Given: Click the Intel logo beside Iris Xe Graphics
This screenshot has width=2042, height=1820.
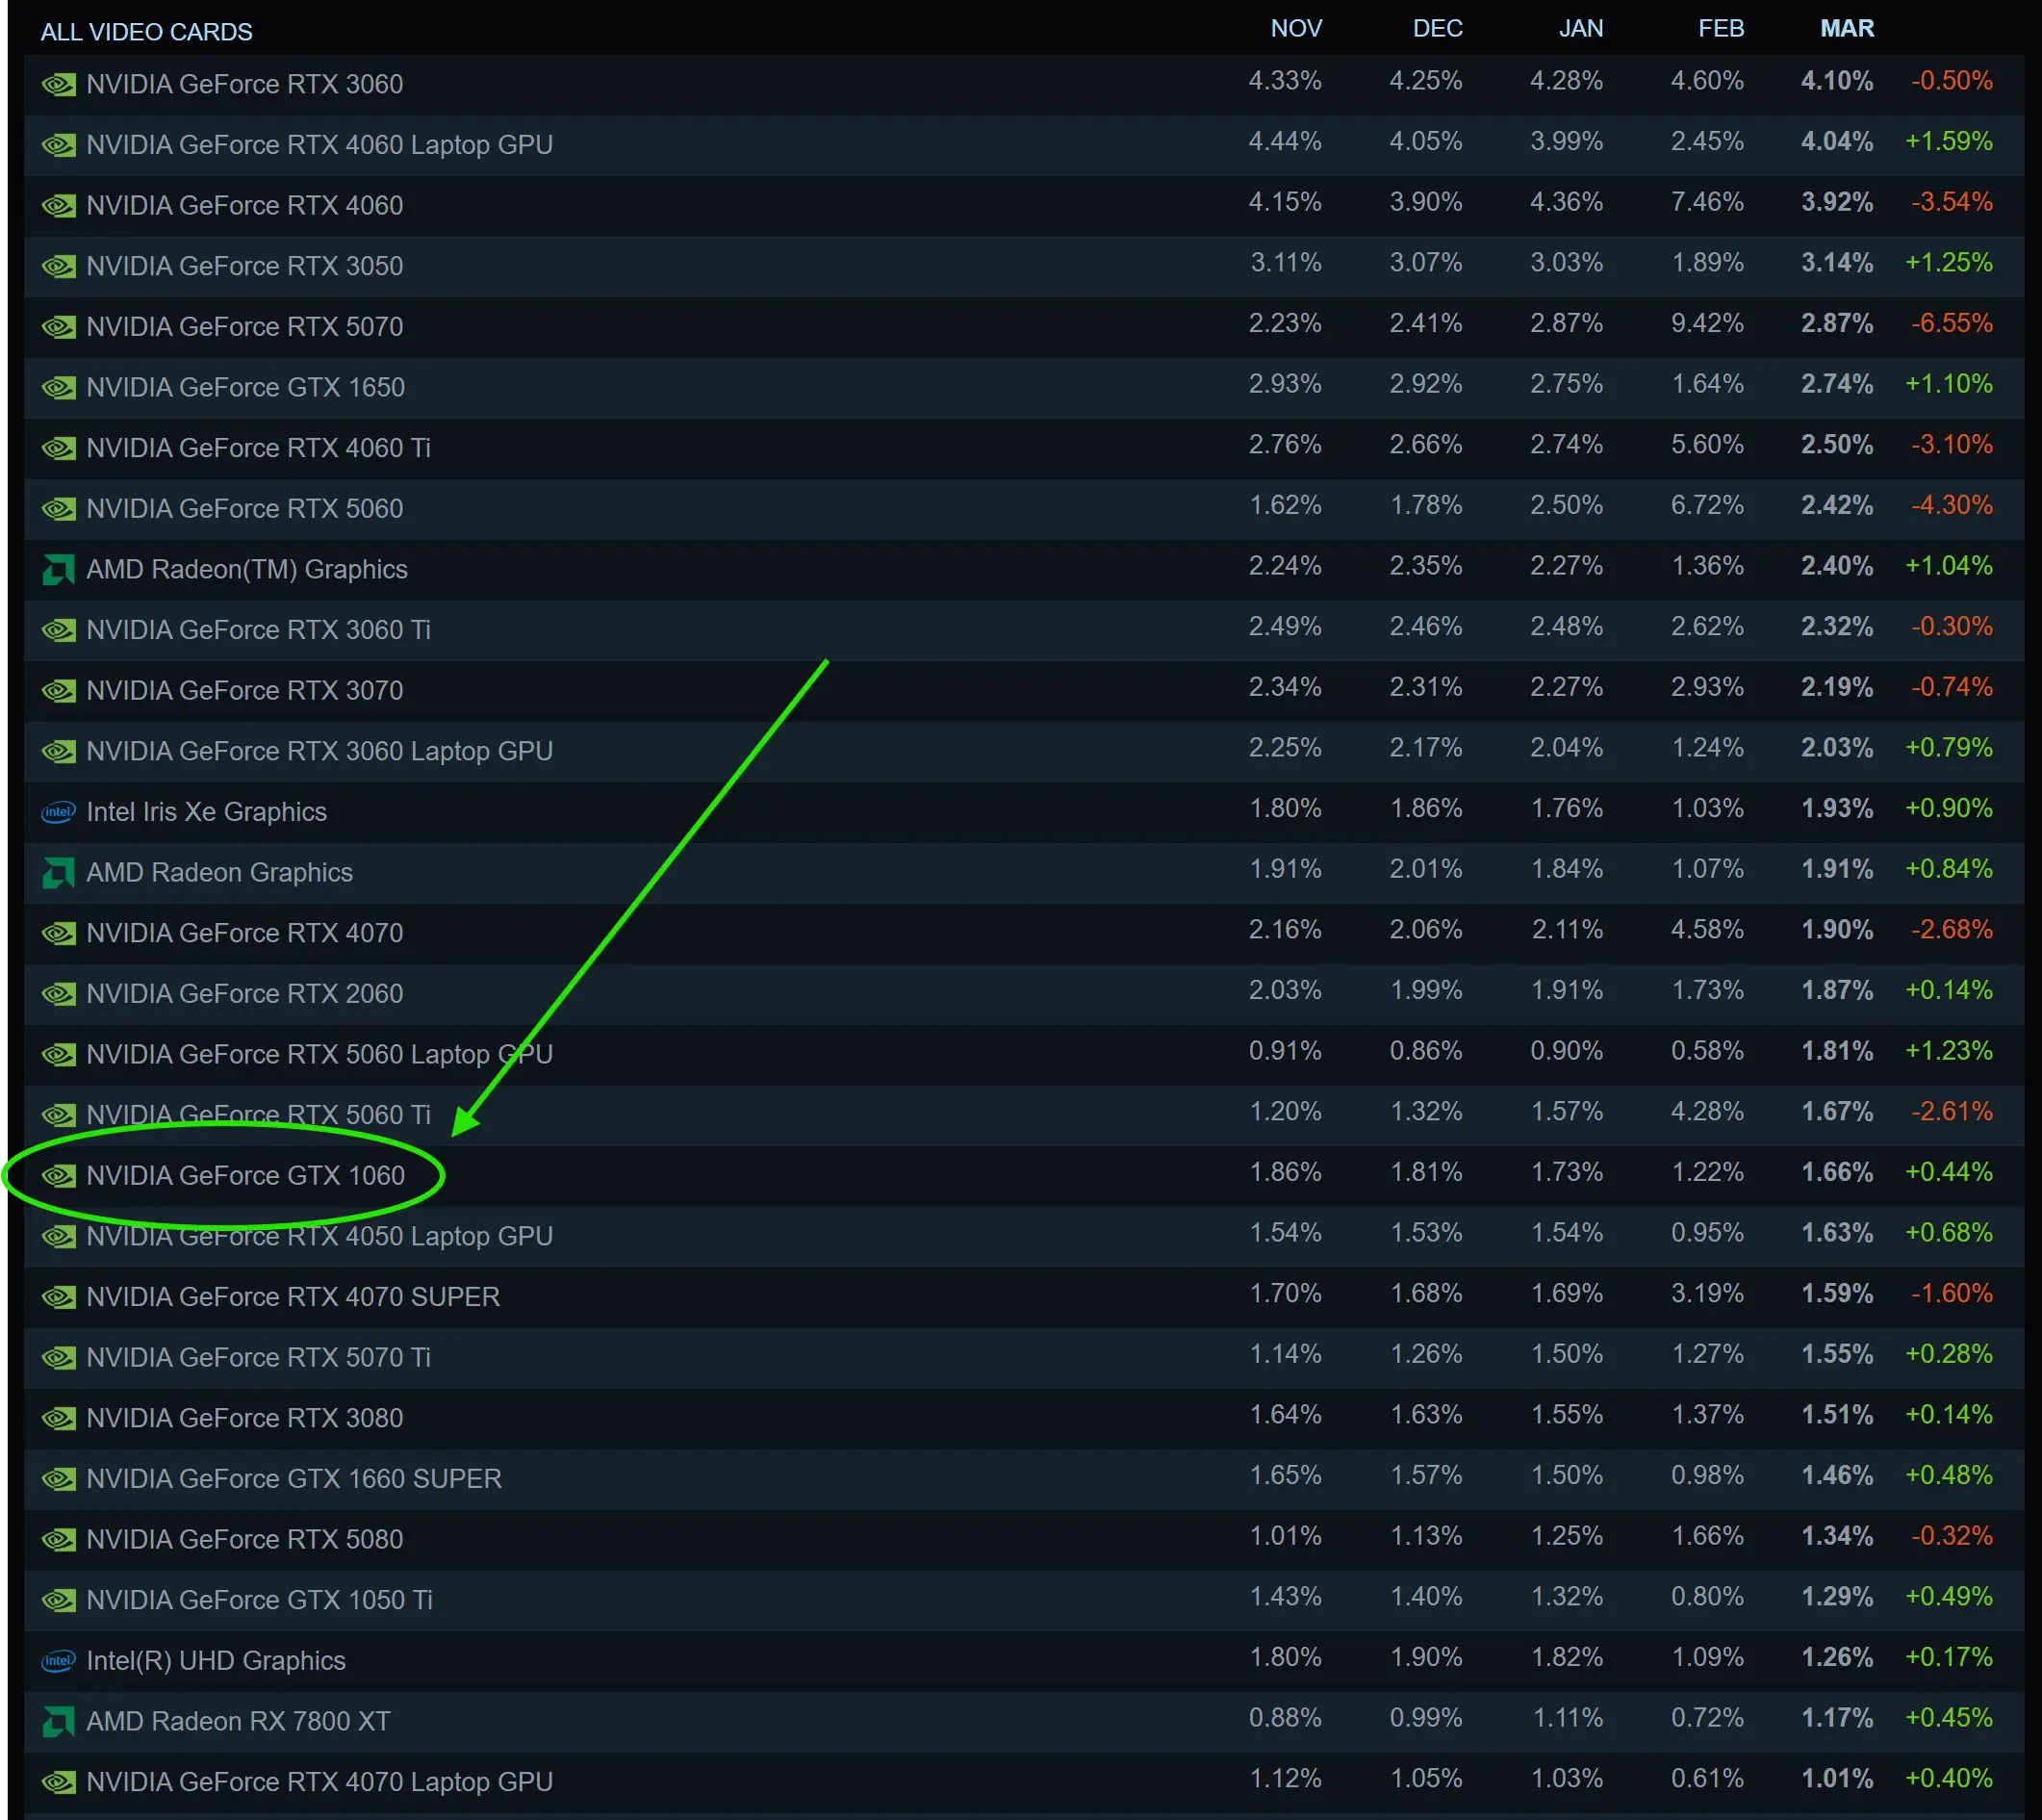Looking at the screenshot, I should tap(58, 812).
